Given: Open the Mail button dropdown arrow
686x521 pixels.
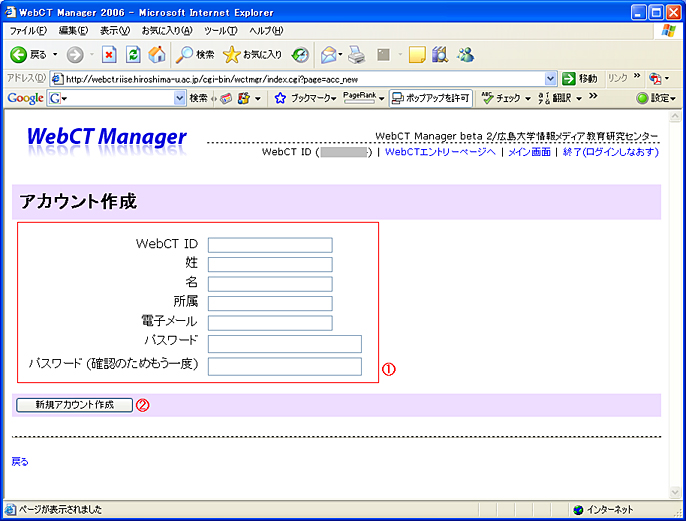Looking at the screenshot, I should tap(340, 55).
